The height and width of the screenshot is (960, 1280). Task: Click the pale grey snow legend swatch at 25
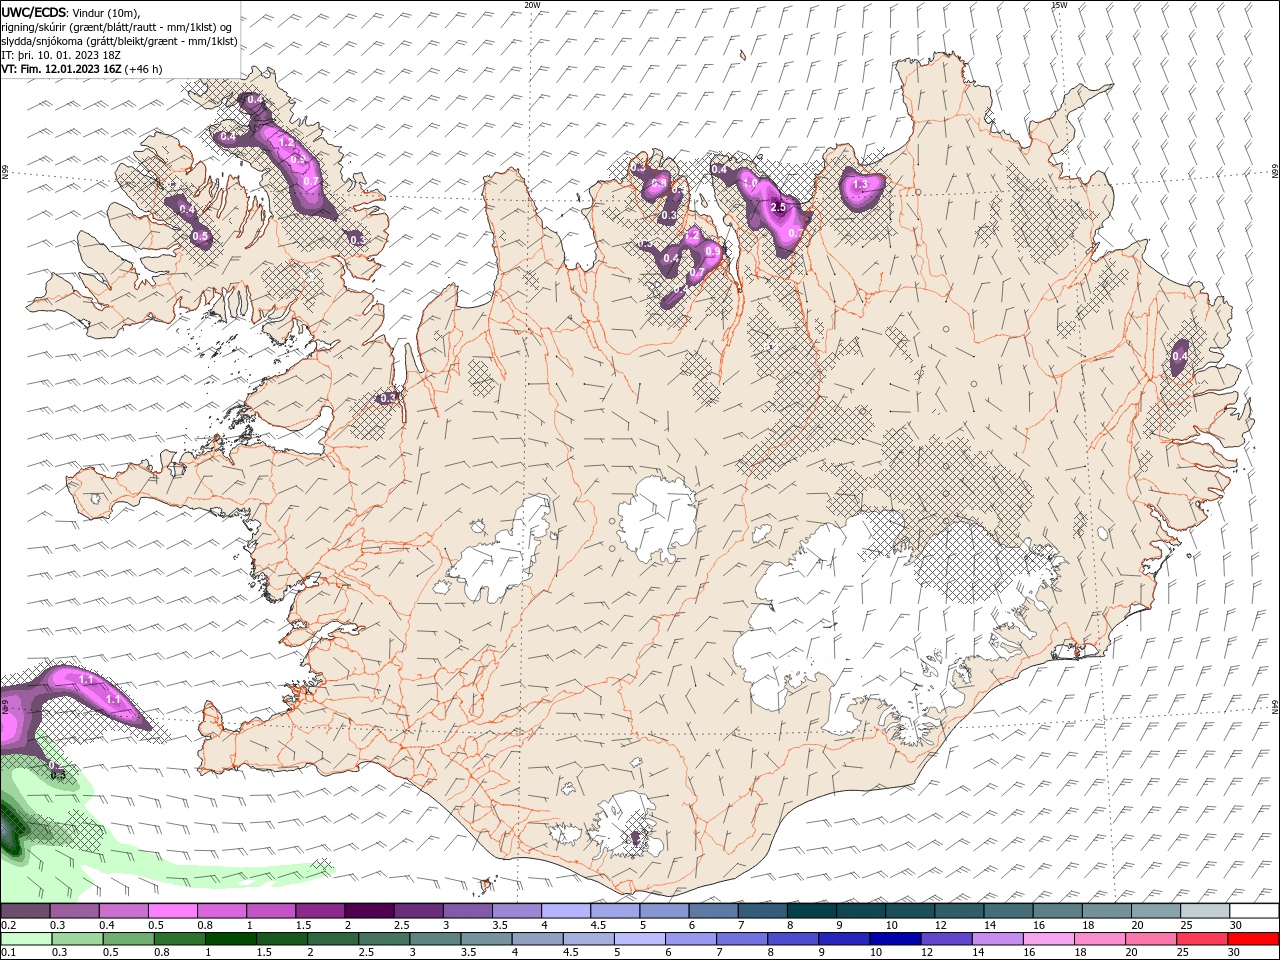[x=1205, y=911]
